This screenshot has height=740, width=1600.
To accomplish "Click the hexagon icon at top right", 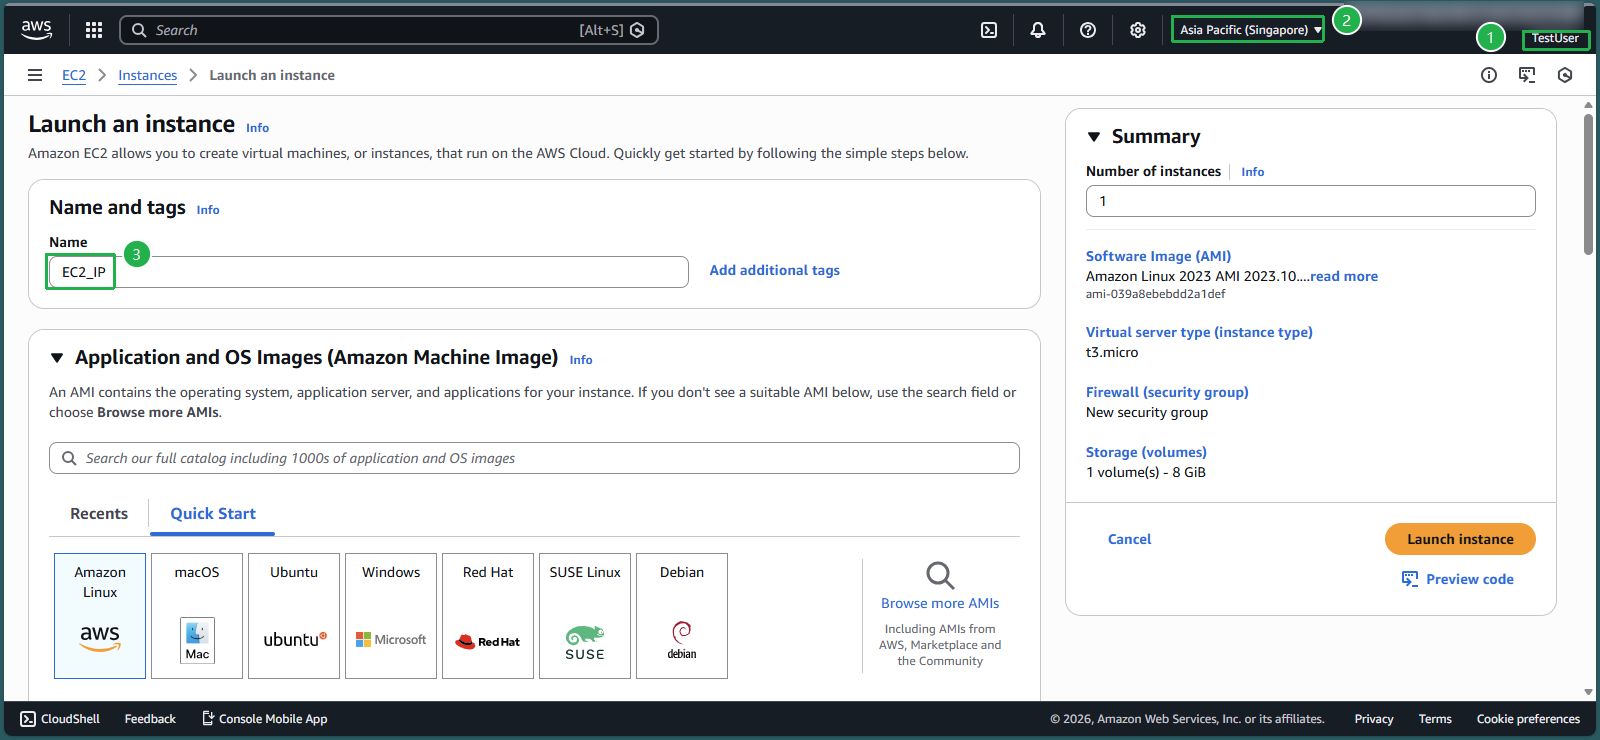I will (x=1565, y=75).
